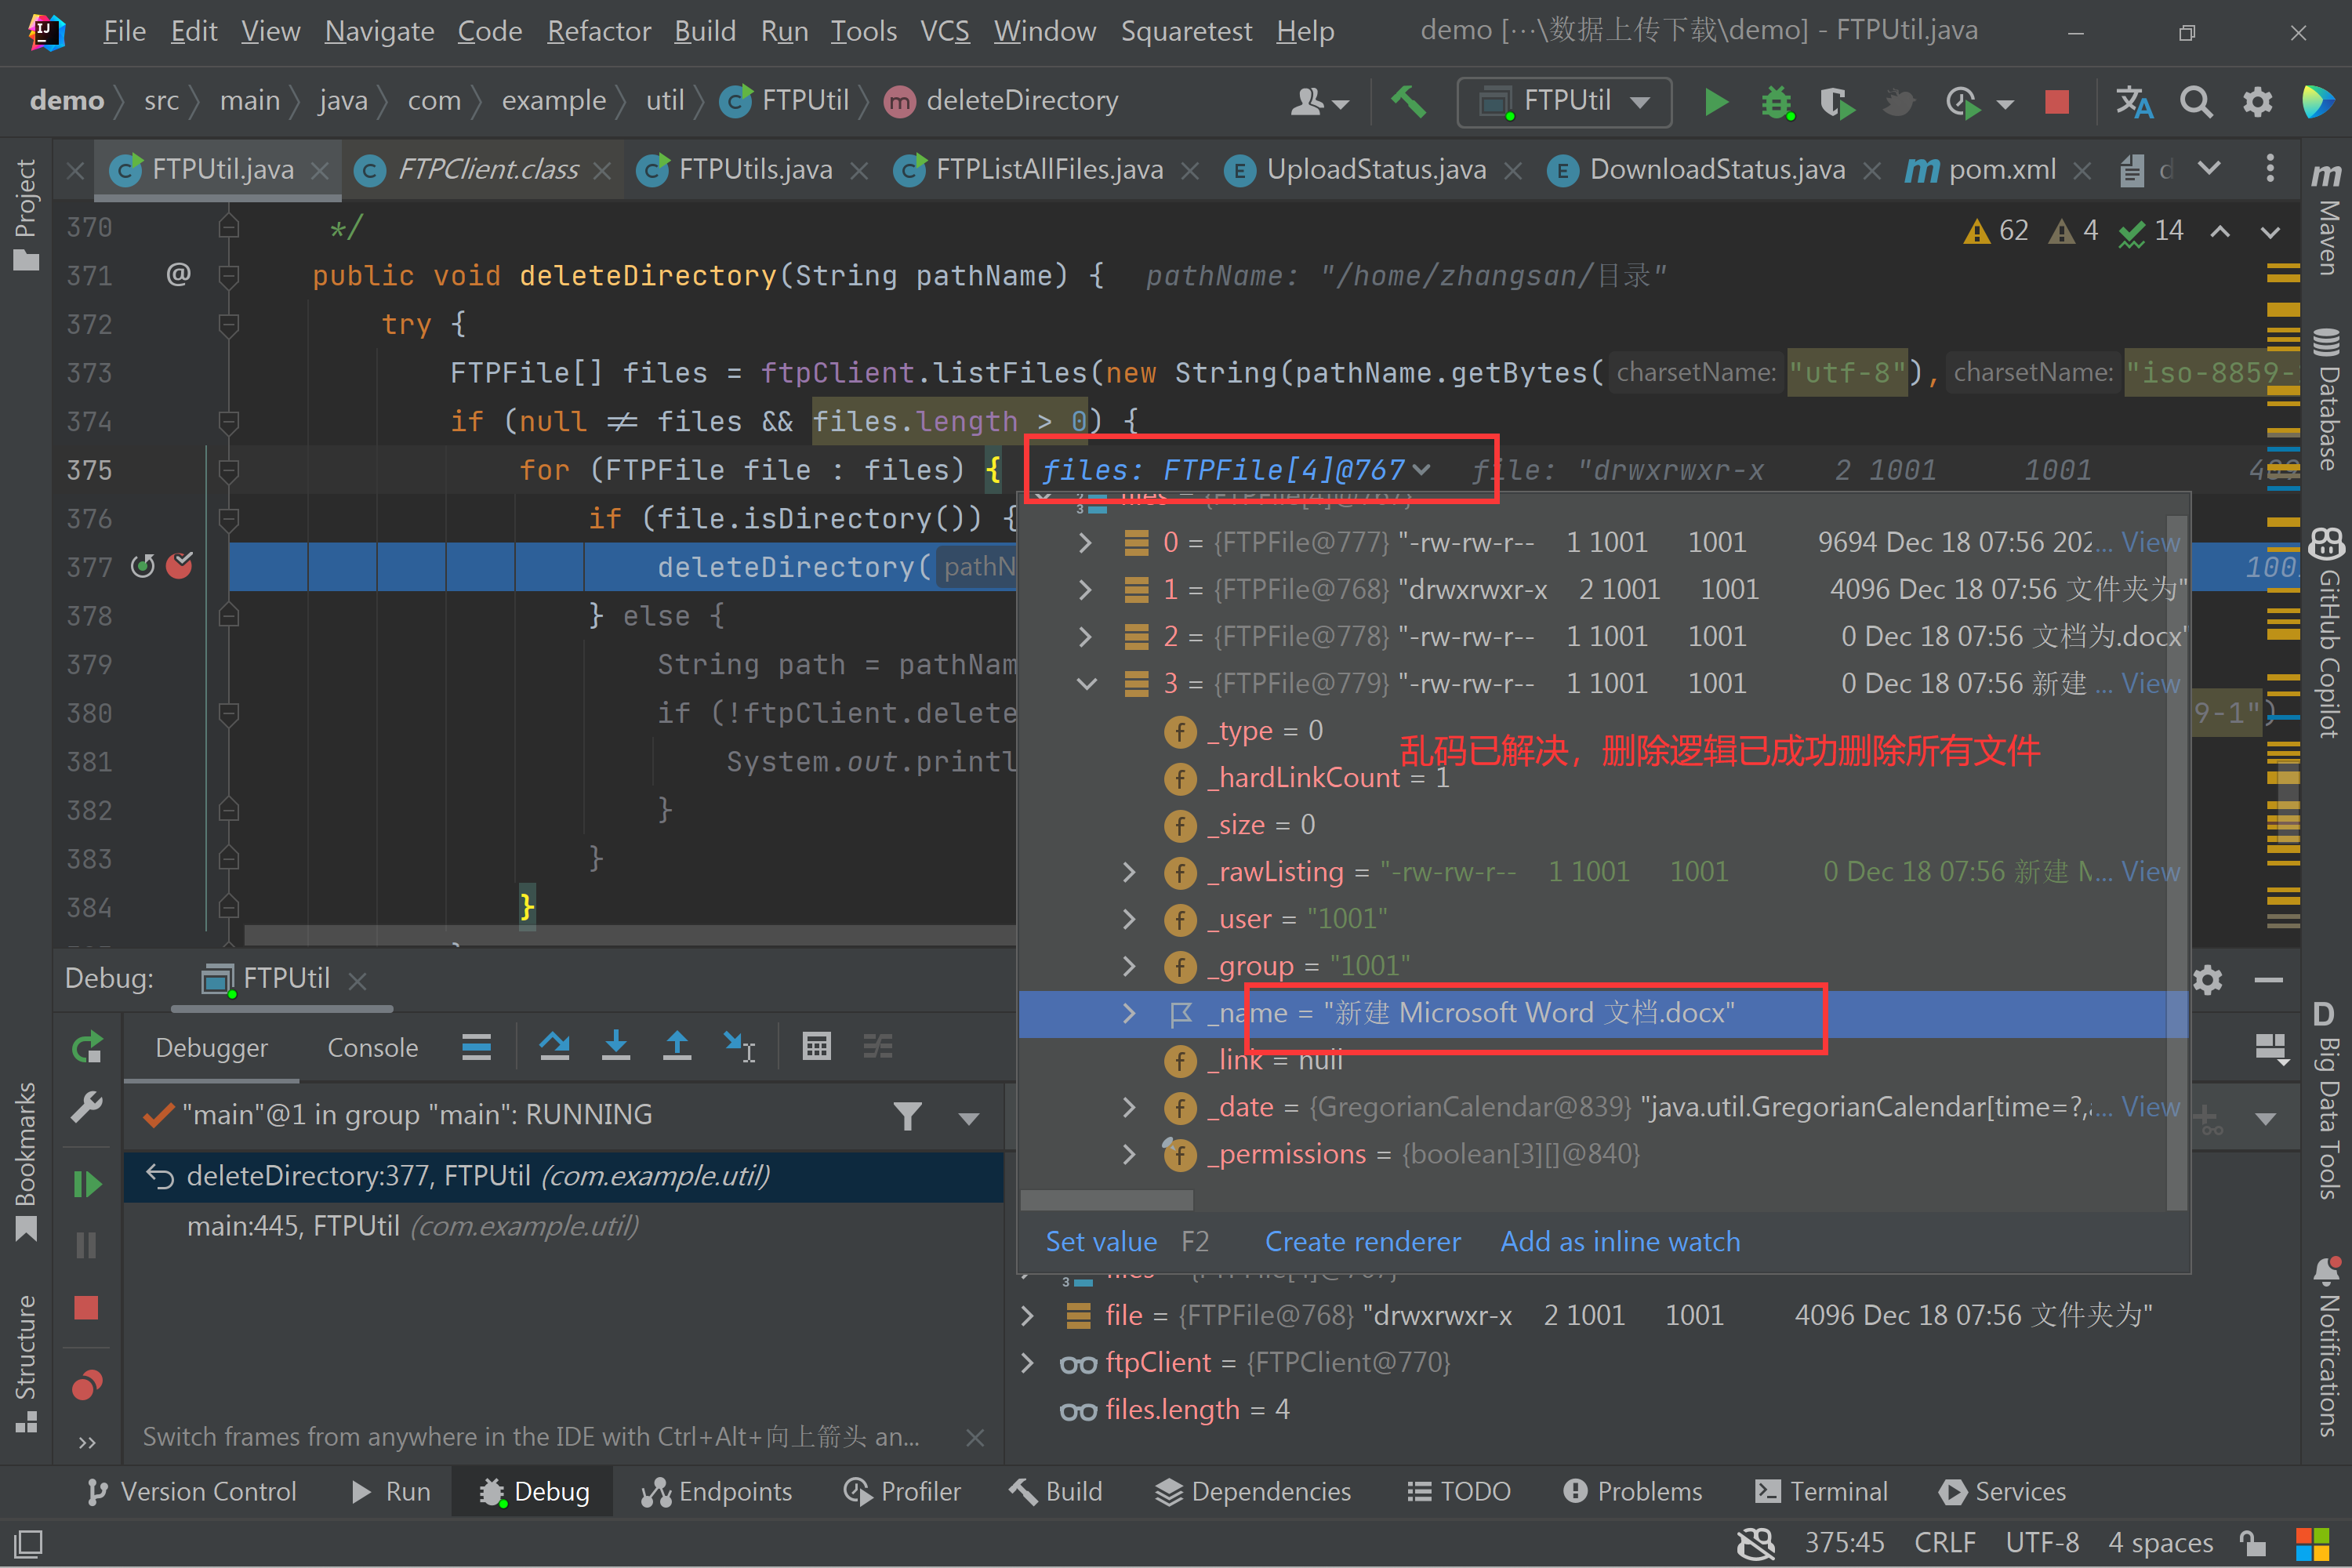Image resolution: width=2352 pixels, height=1568 pixels.
Task: Collapse array element 3 FTPFile@779
Action: click(x=1086, y=683)
